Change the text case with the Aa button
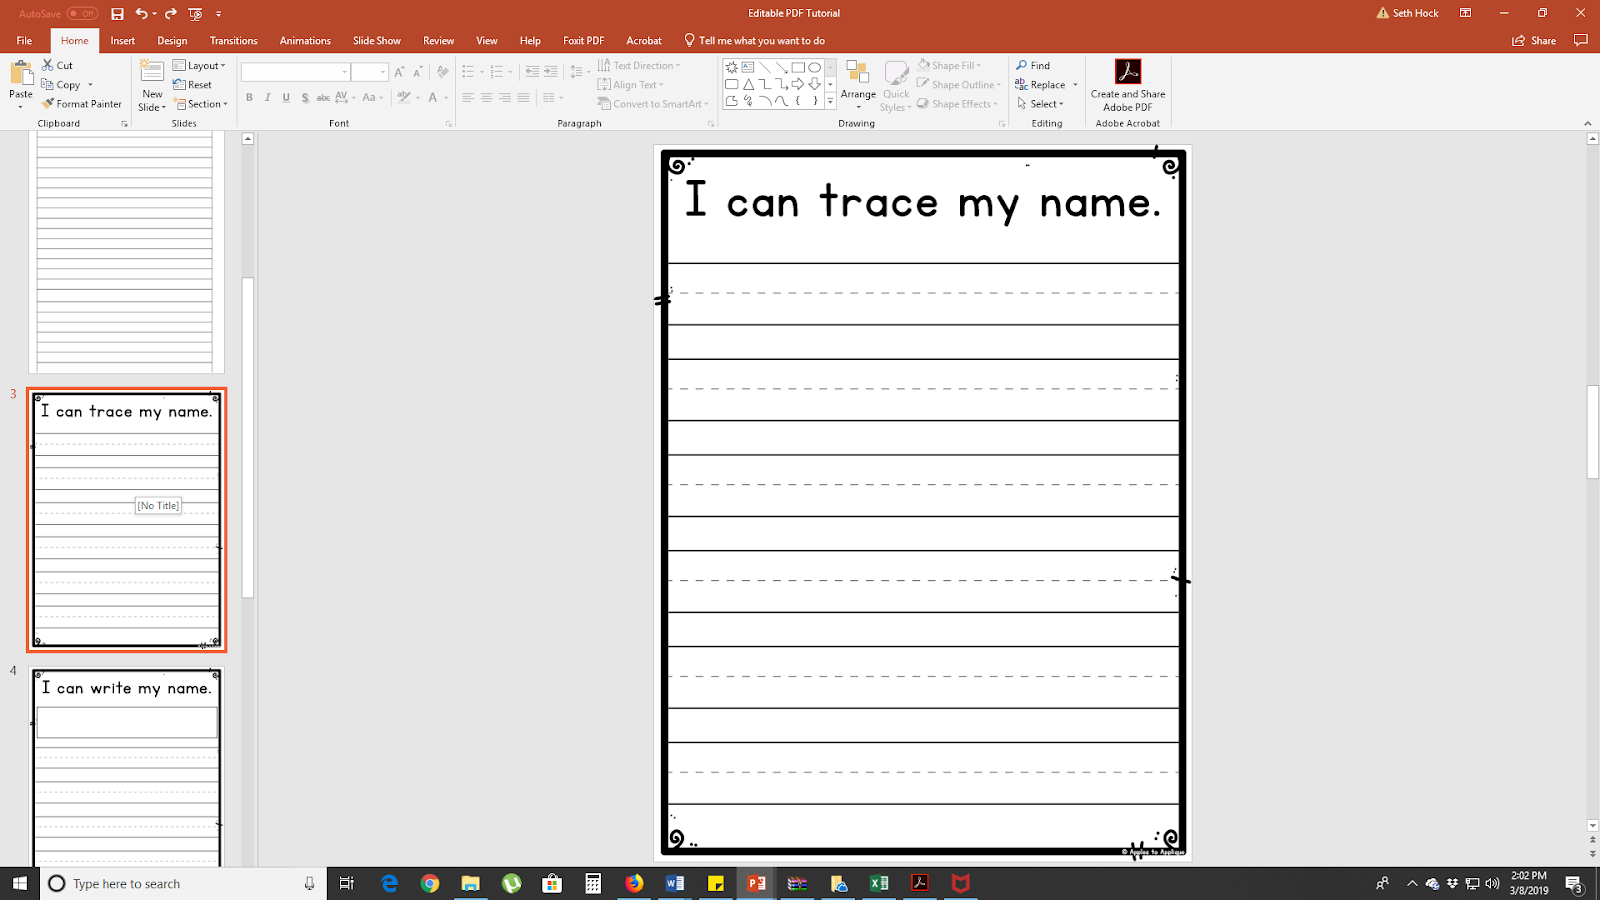The image size is (1600, 900). point(371,98)
